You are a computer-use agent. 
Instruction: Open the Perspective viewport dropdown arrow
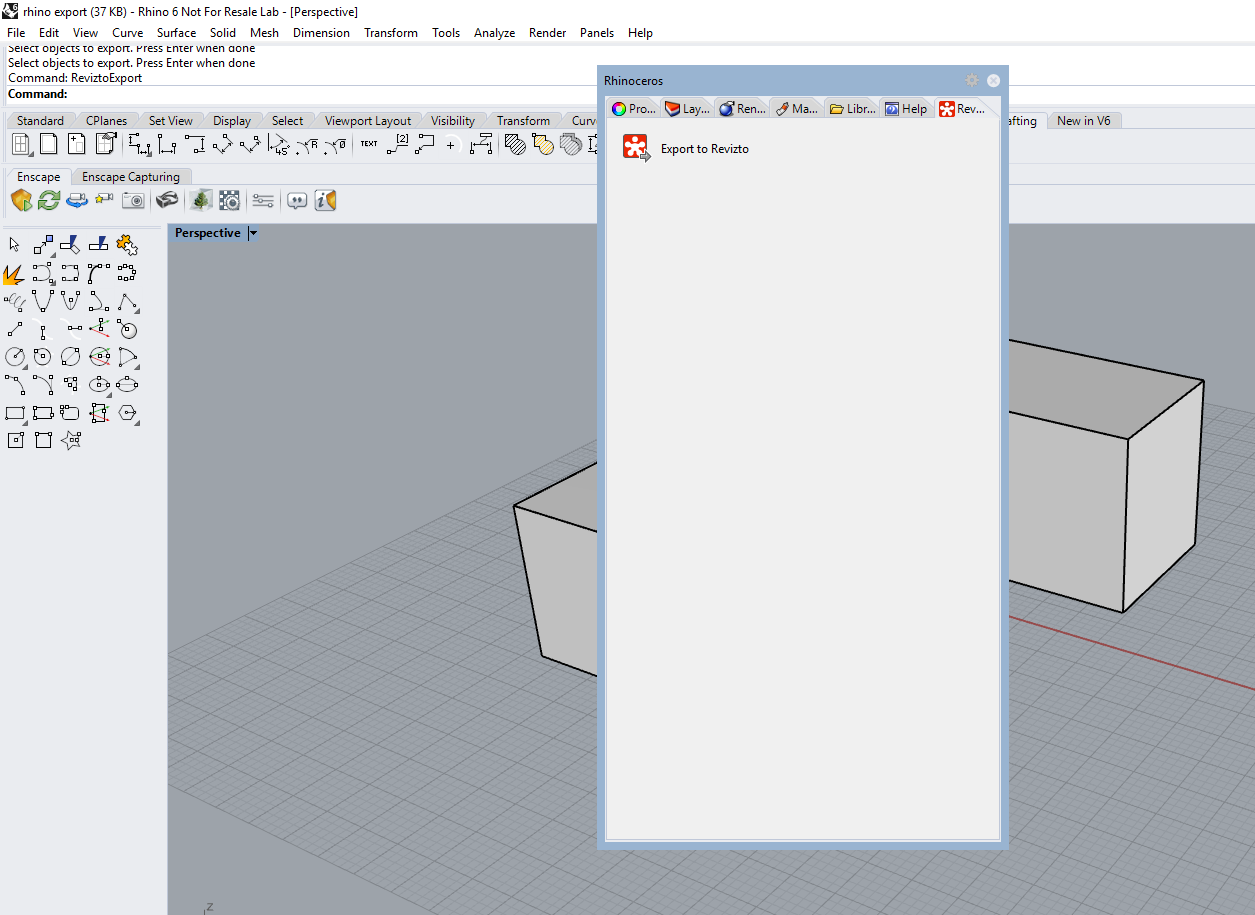point(253,233)
